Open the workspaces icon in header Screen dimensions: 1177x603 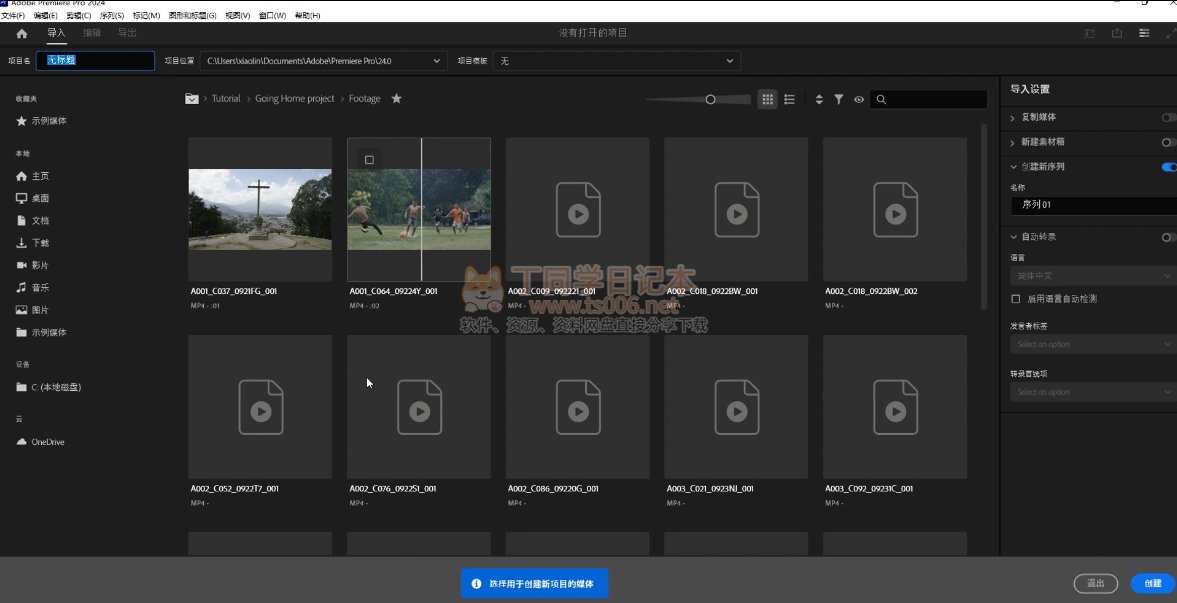click(1144, 33)
